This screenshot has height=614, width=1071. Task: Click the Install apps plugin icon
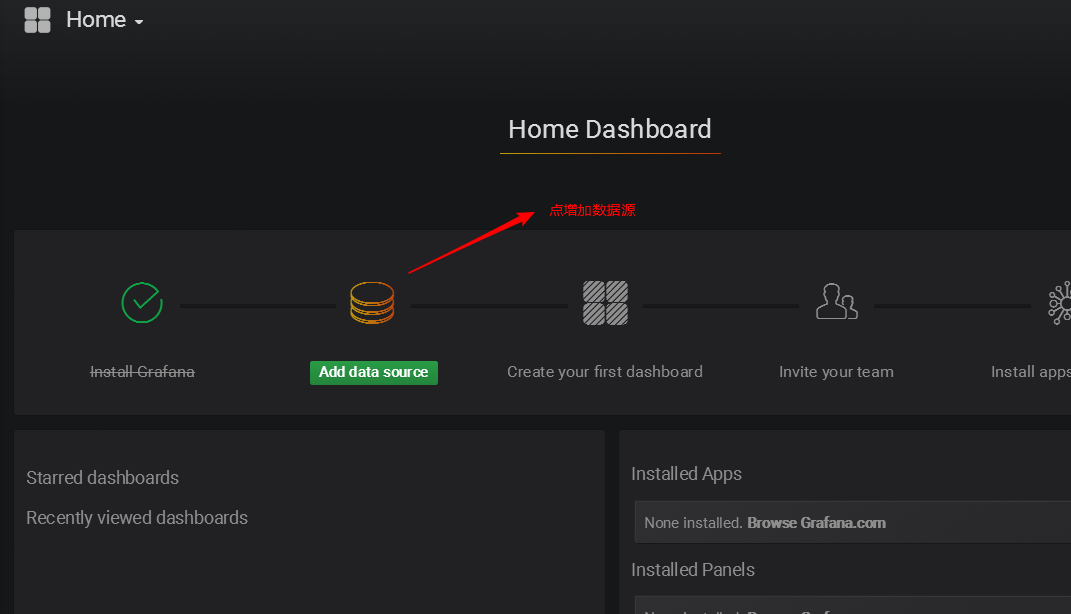coord(1060,303)
